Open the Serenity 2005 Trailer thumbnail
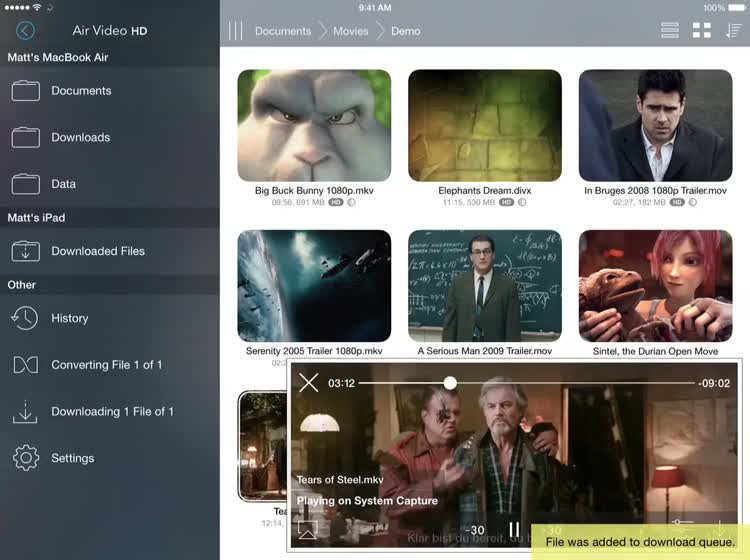750x560 pixels. point(314,286)
